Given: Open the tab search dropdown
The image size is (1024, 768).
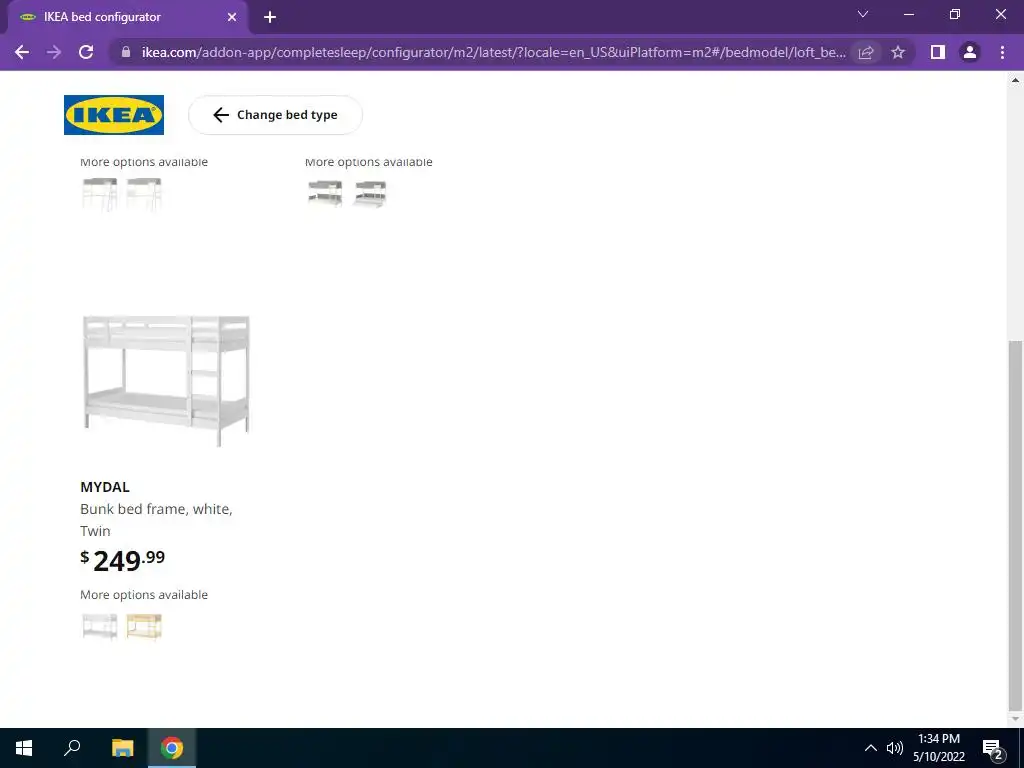Looking at the screenshot, I should tap(863, 14).
